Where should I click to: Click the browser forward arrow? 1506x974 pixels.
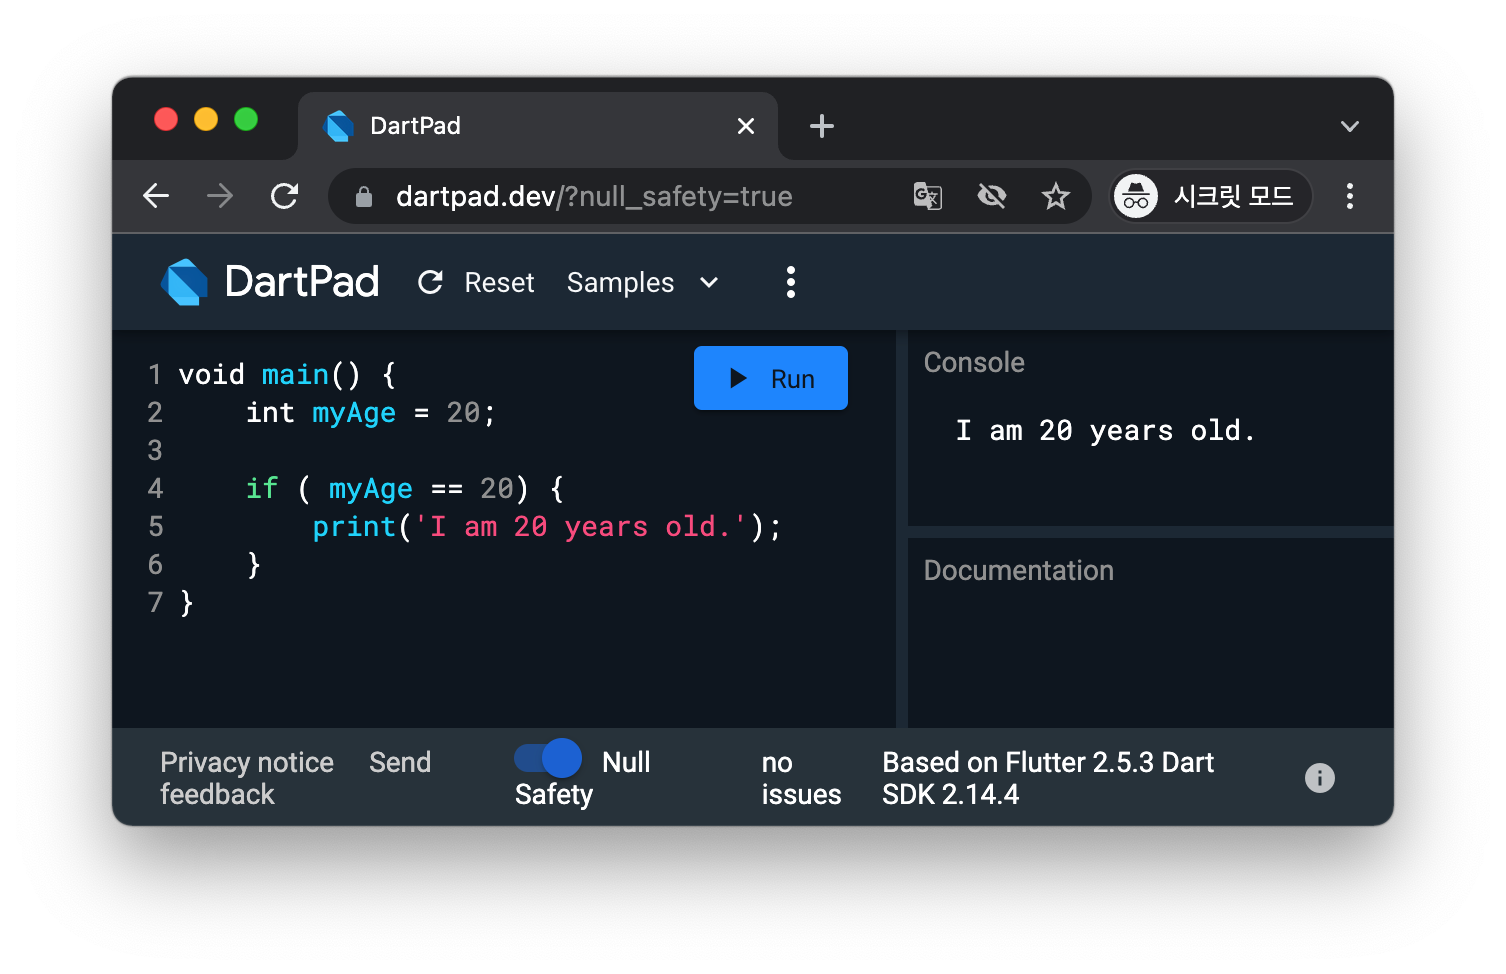[220, 196]
